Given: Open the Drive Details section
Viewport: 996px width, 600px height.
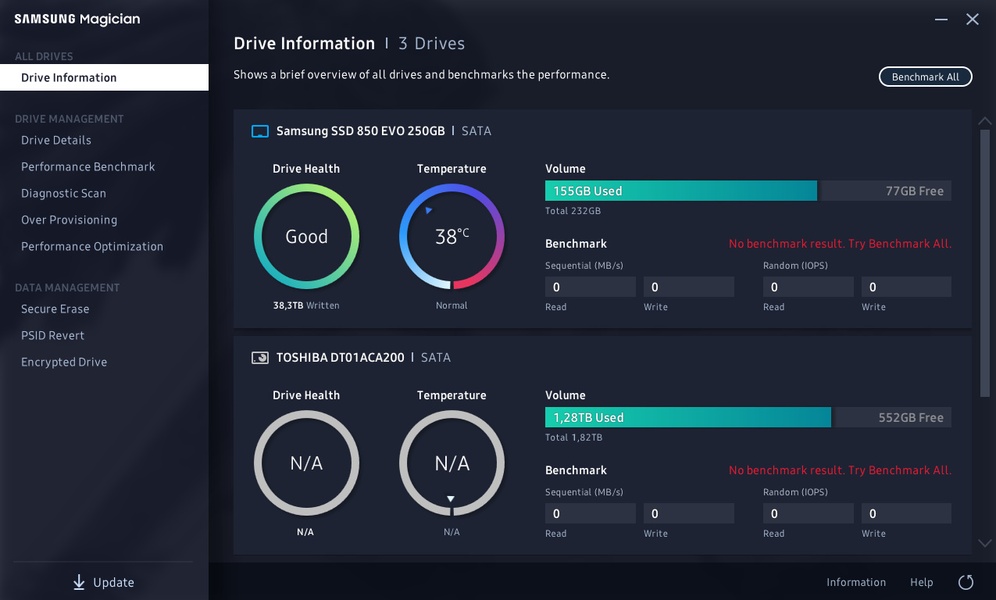Looking at the screenshot, I should coord(56,140).
